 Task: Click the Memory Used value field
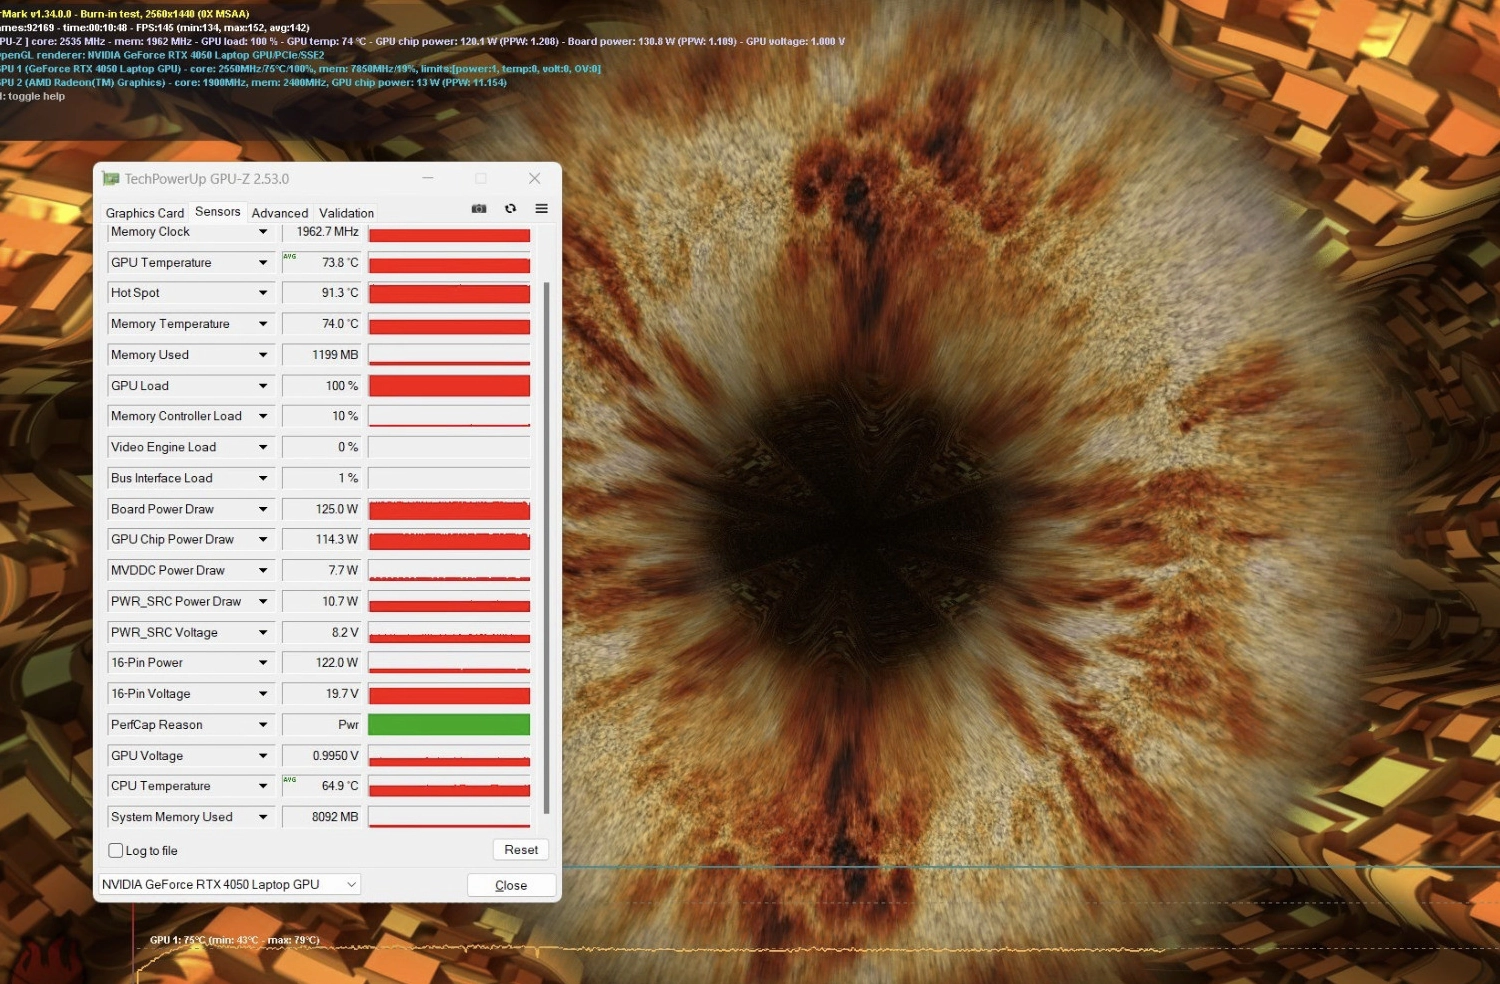[321, 355]
